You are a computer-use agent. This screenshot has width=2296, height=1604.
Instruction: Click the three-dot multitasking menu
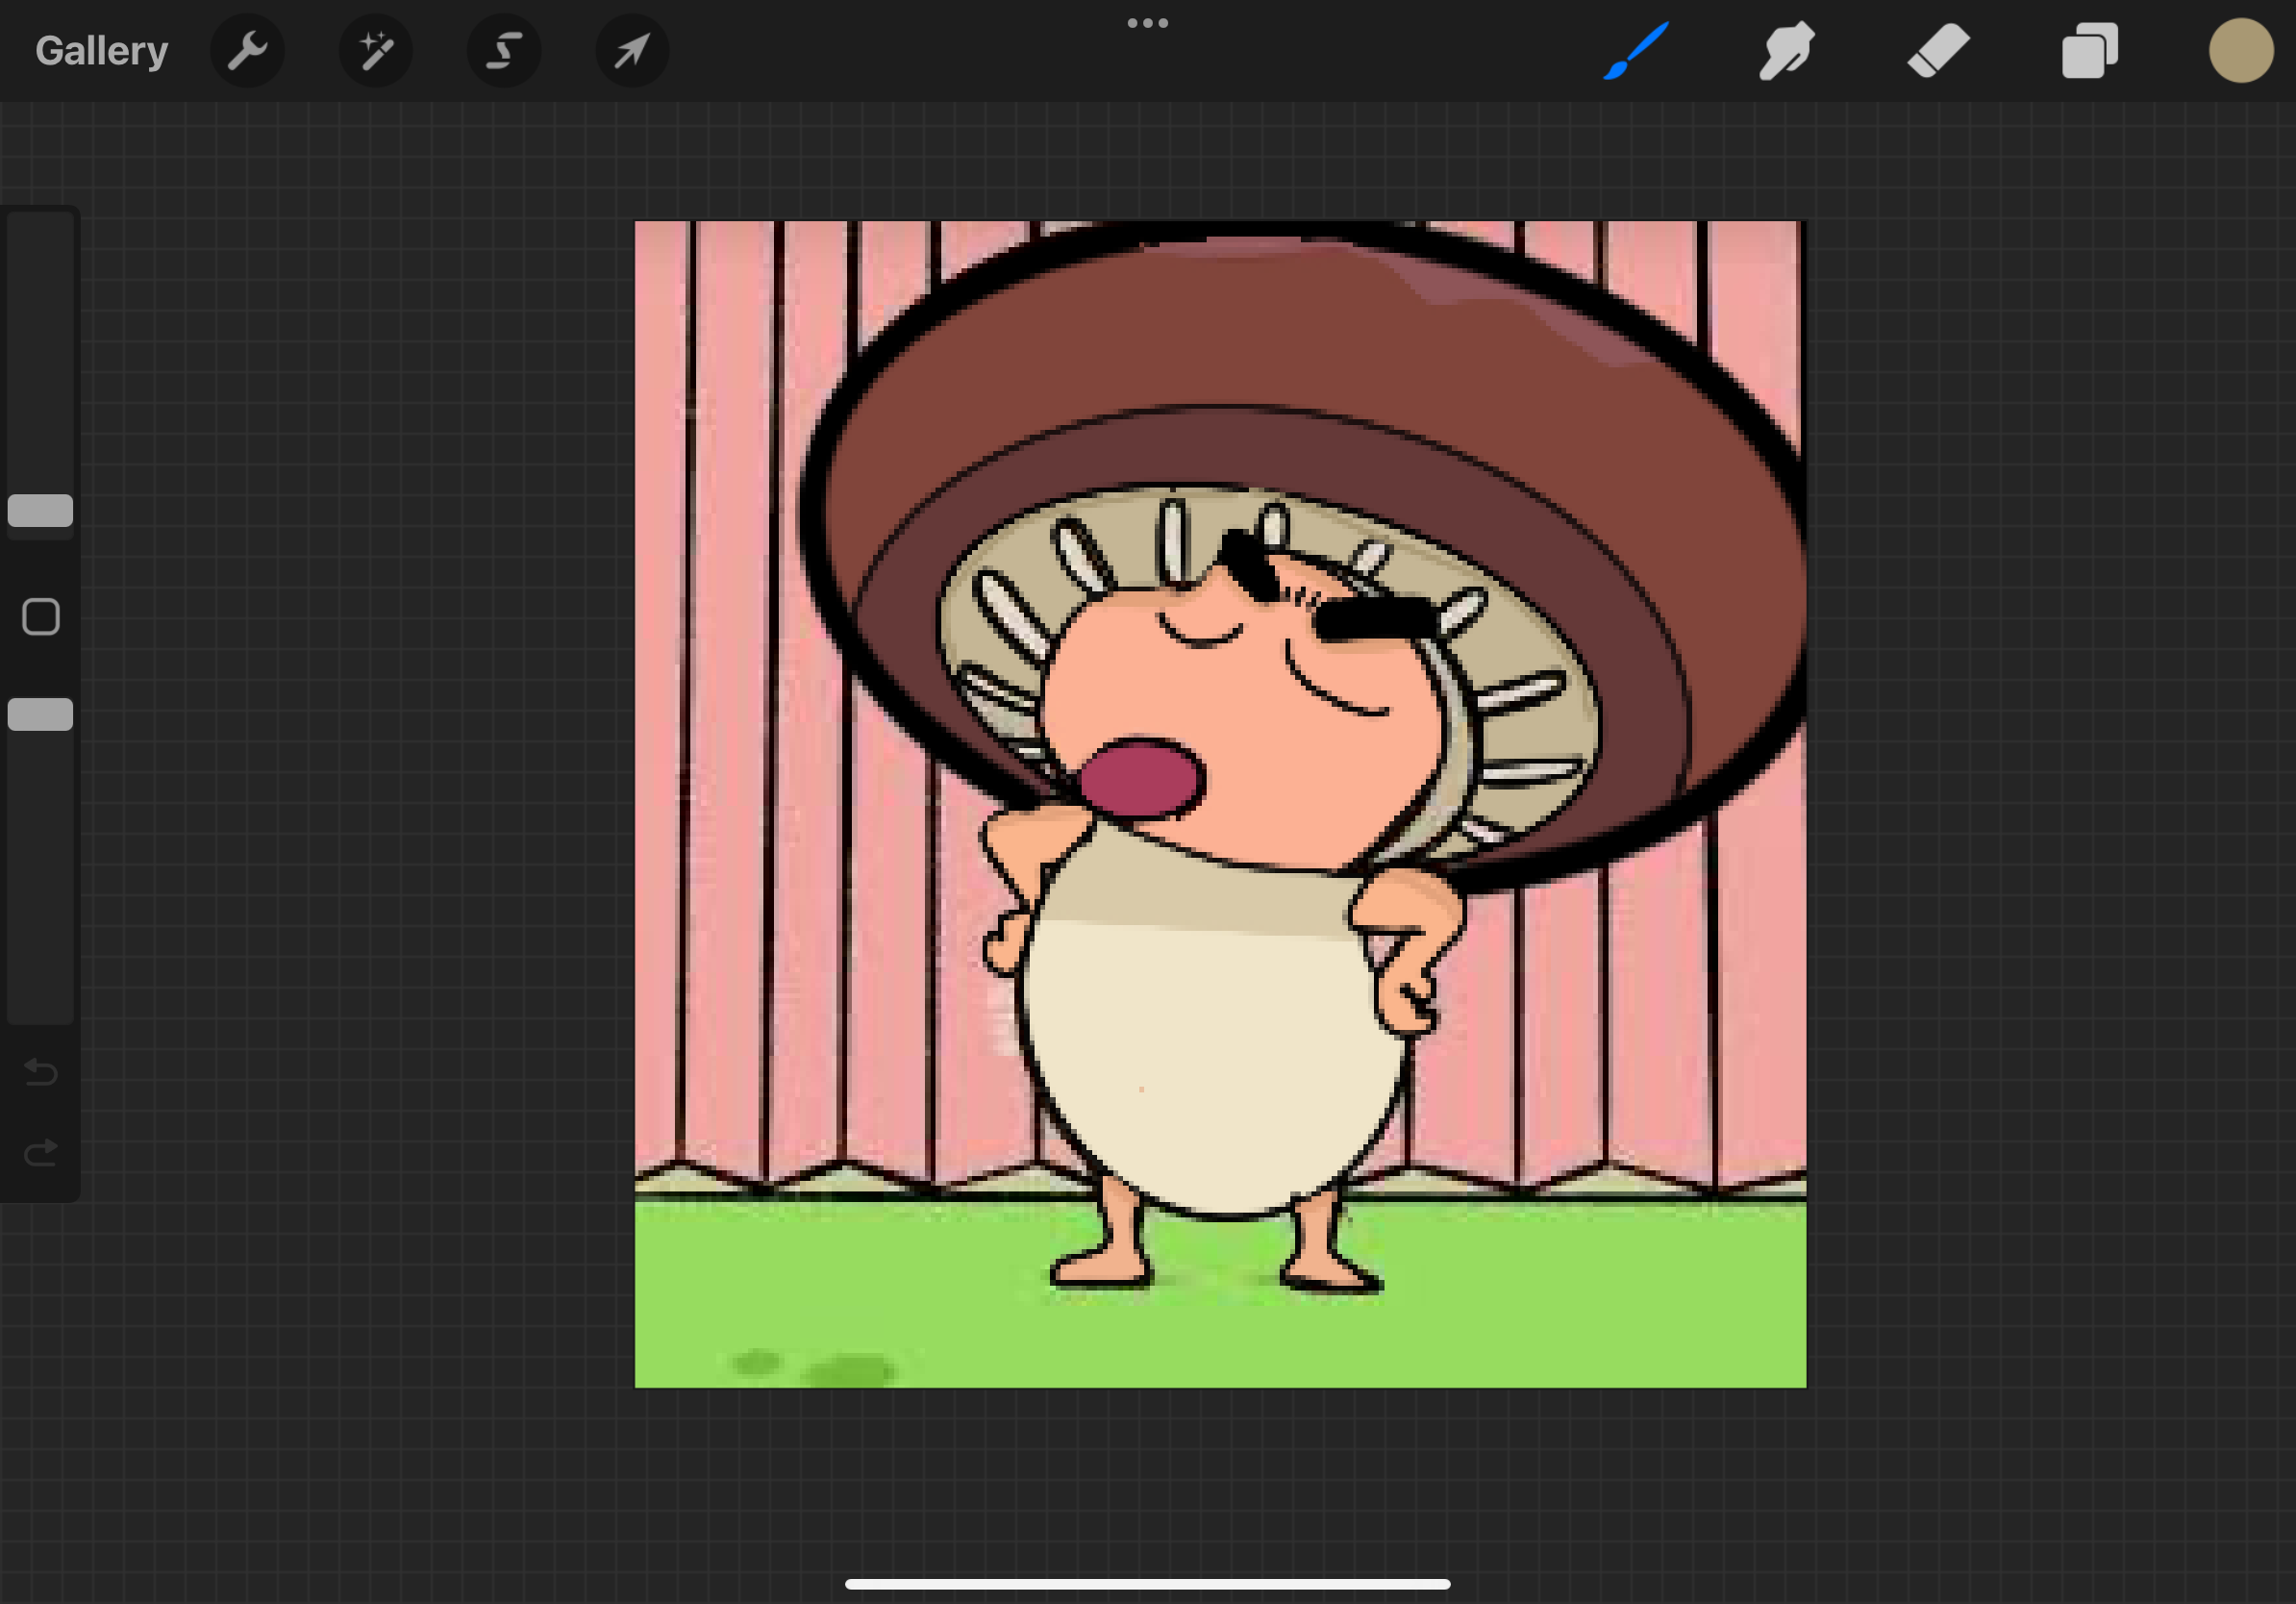tap(1147, 23)
